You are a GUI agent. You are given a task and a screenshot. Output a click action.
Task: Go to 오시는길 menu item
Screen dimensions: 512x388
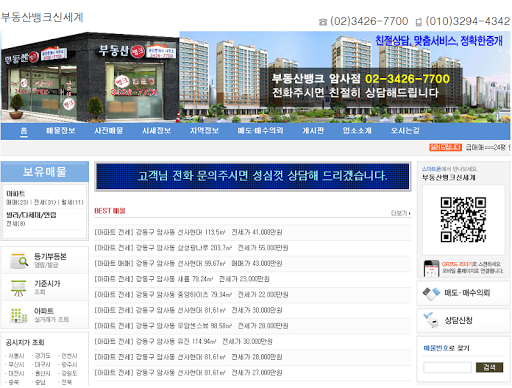click(405, 131)
